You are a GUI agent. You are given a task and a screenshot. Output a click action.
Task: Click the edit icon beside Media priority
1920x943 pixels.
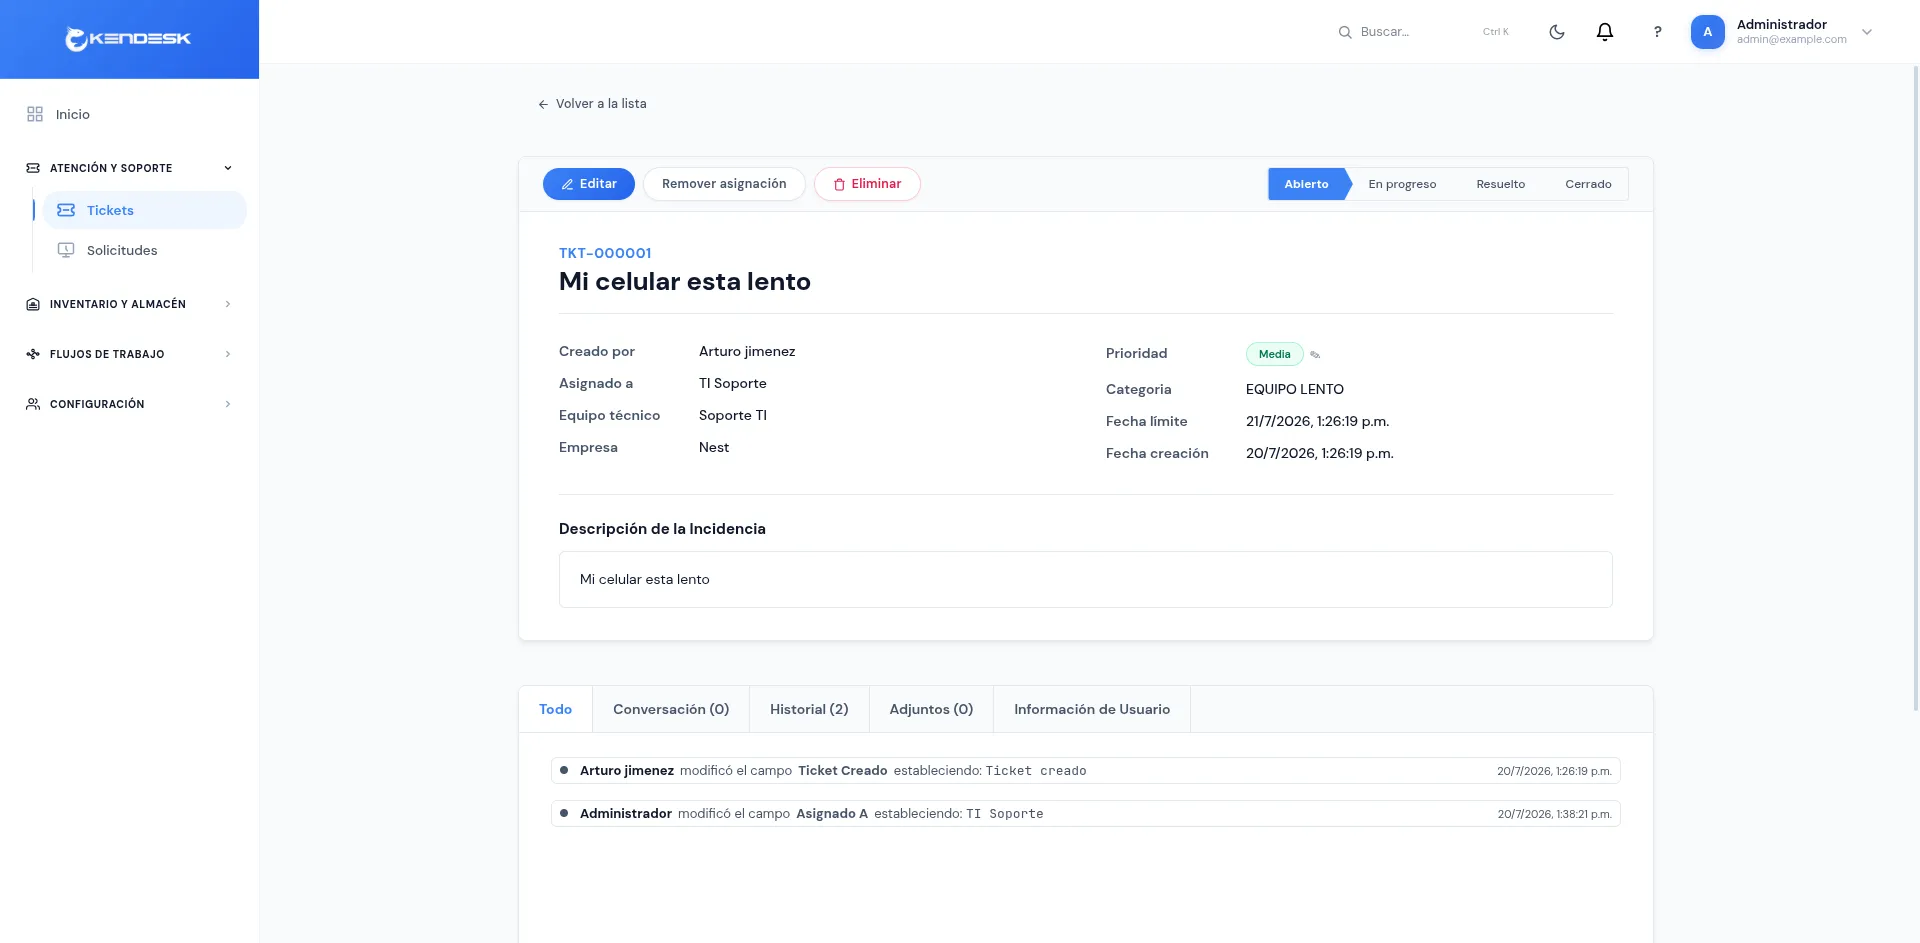[x=1315, y=354]
